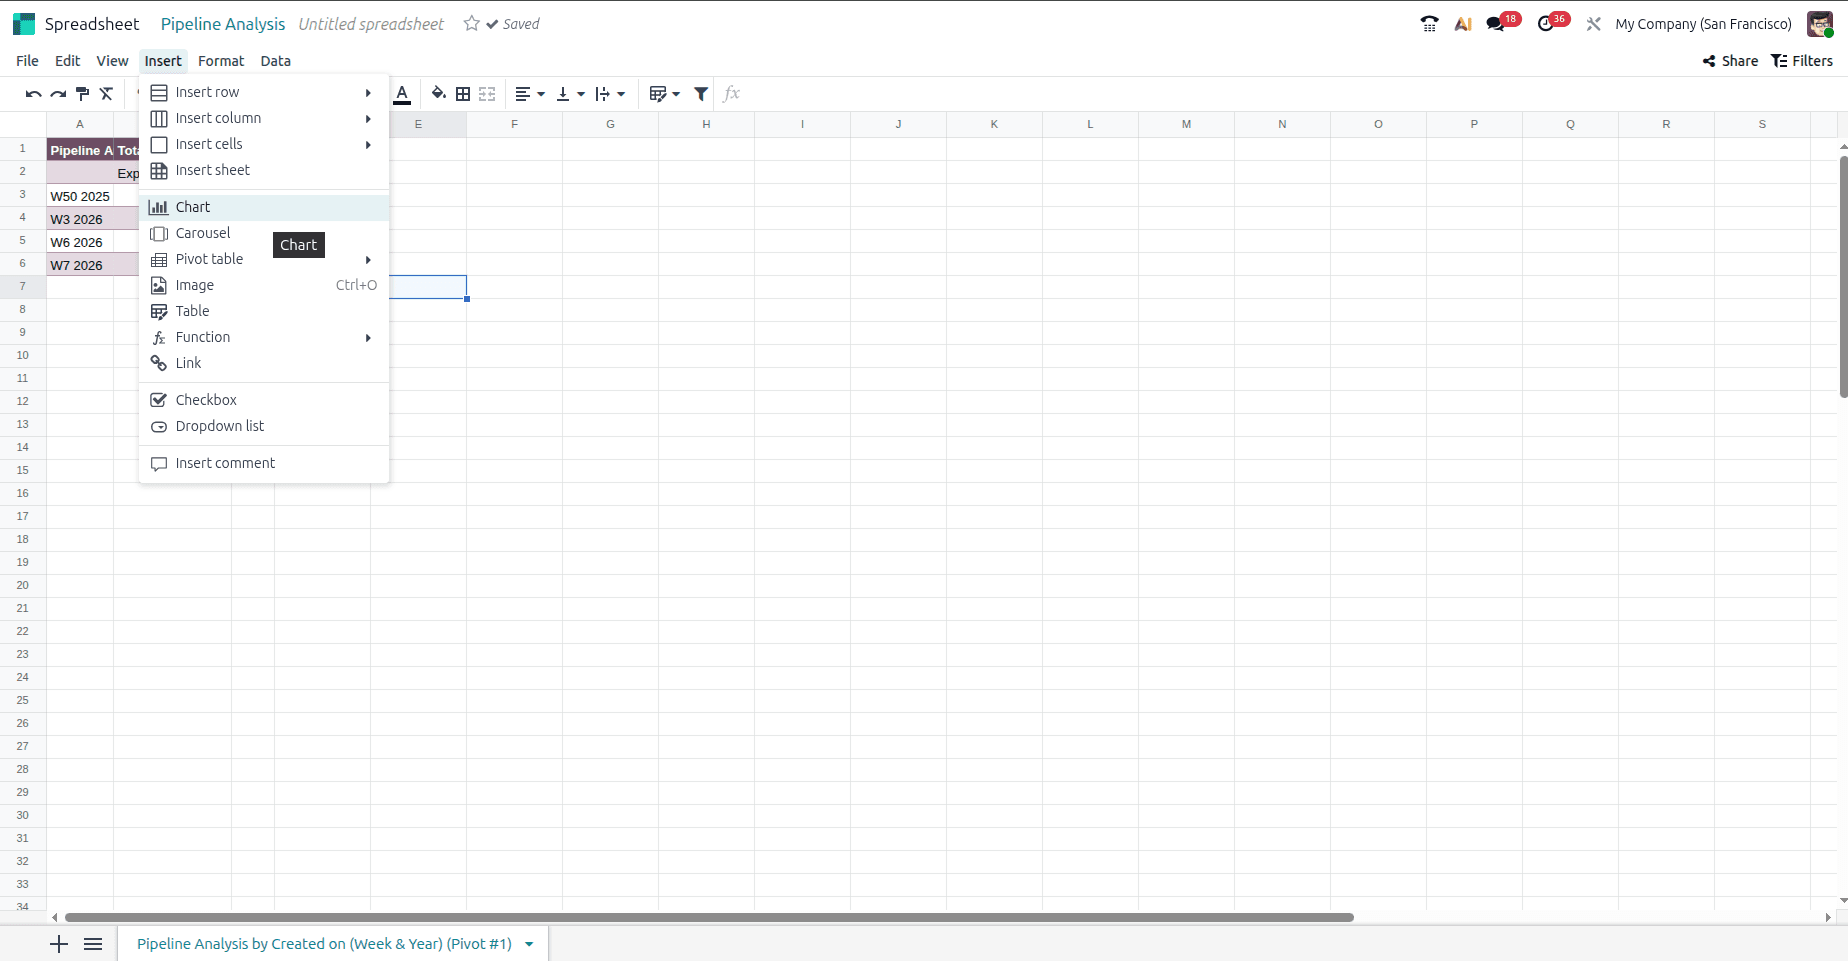Open the VoIP phone icon
1848x961 pixels.
1429,24
